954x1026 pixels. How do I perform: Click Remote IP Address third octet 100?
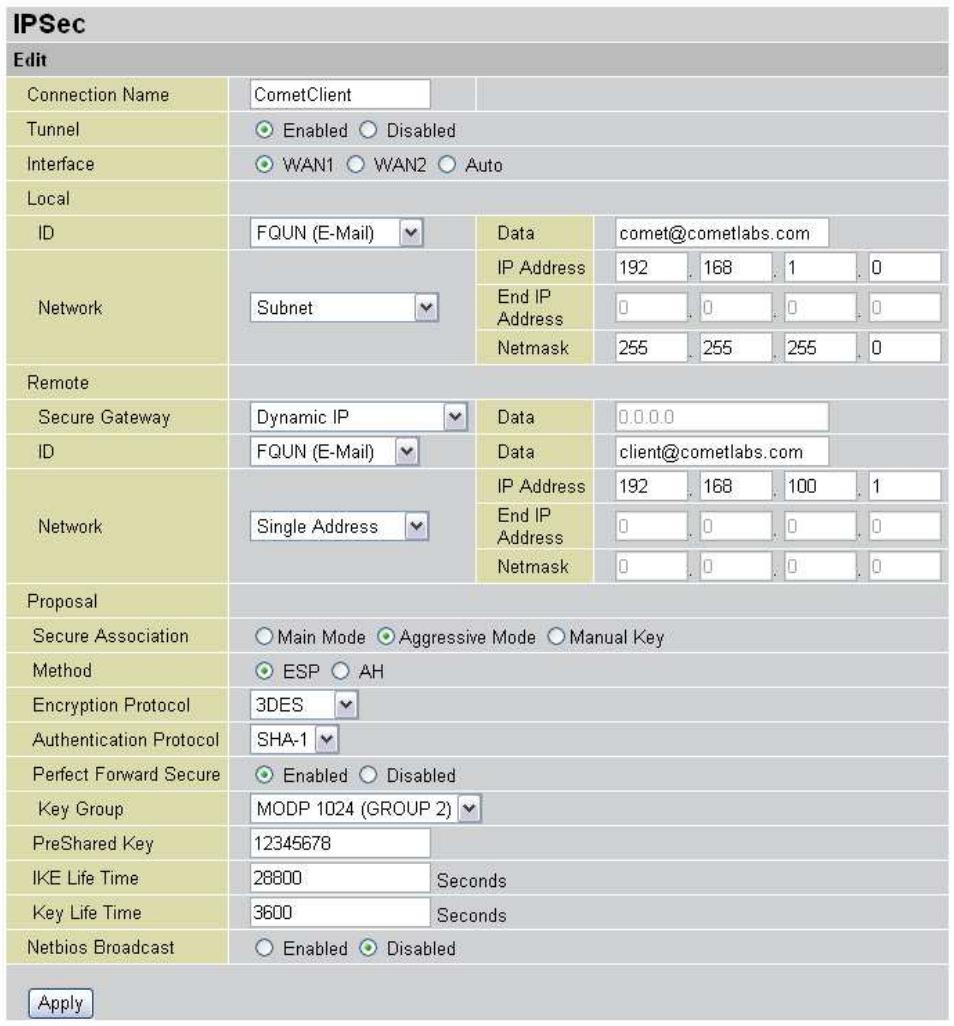[x=820, y=486]
